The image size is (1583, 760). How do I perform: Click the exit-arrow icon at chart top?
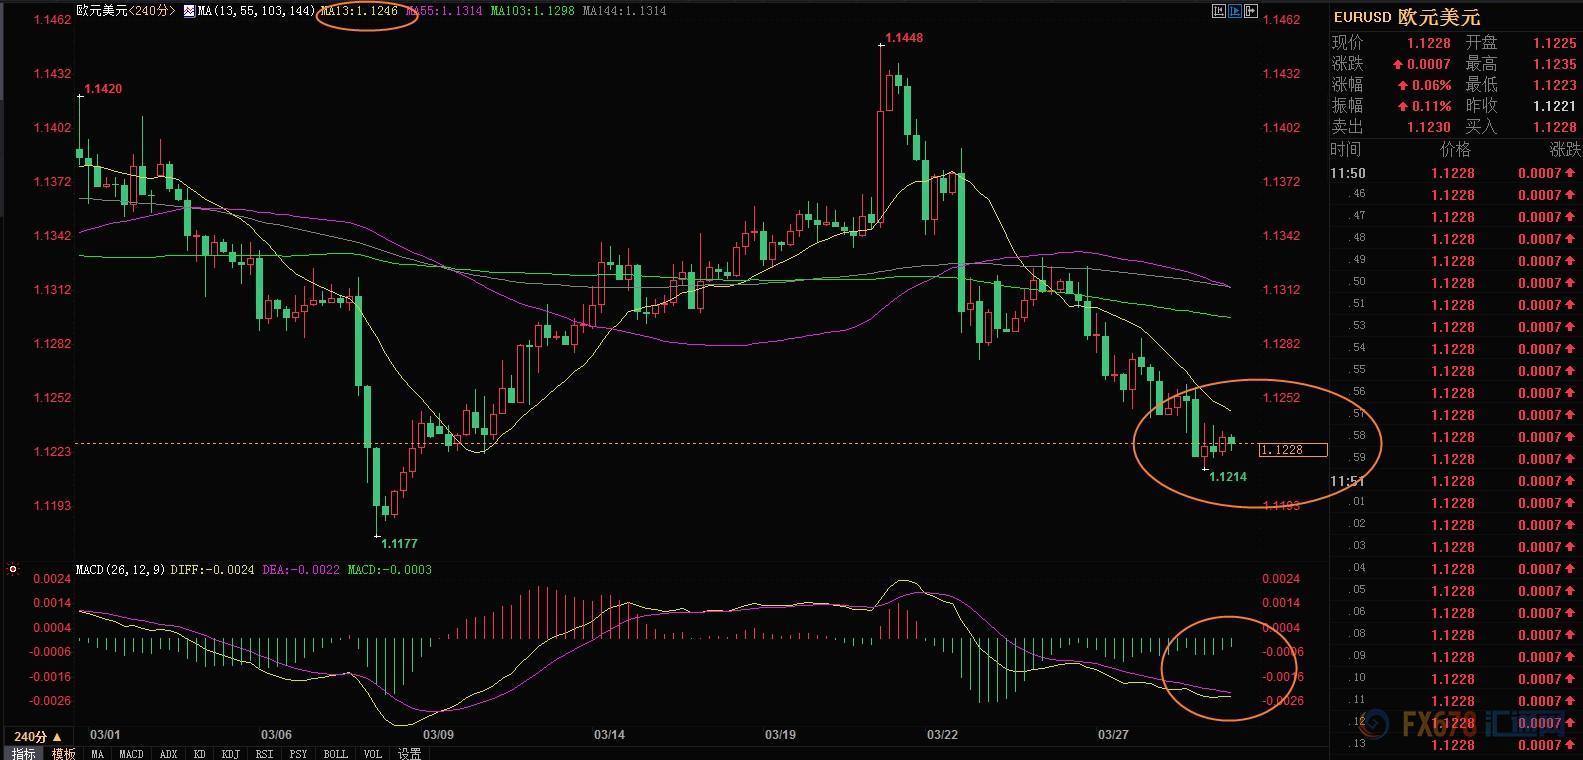point(1251,11)
